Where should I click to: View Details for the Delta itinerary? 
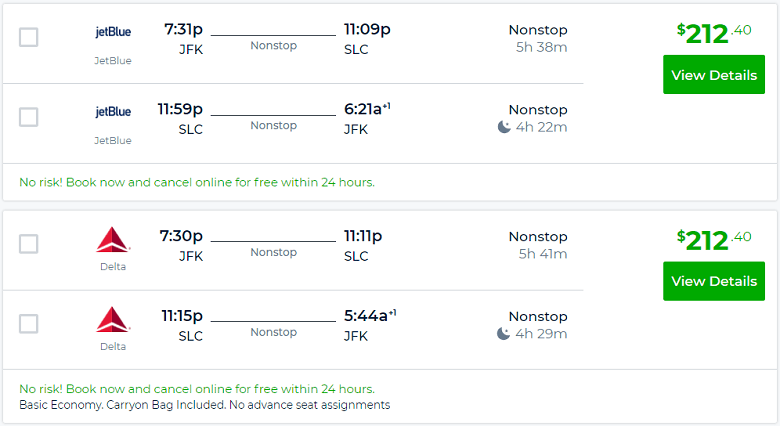point(714,281)
